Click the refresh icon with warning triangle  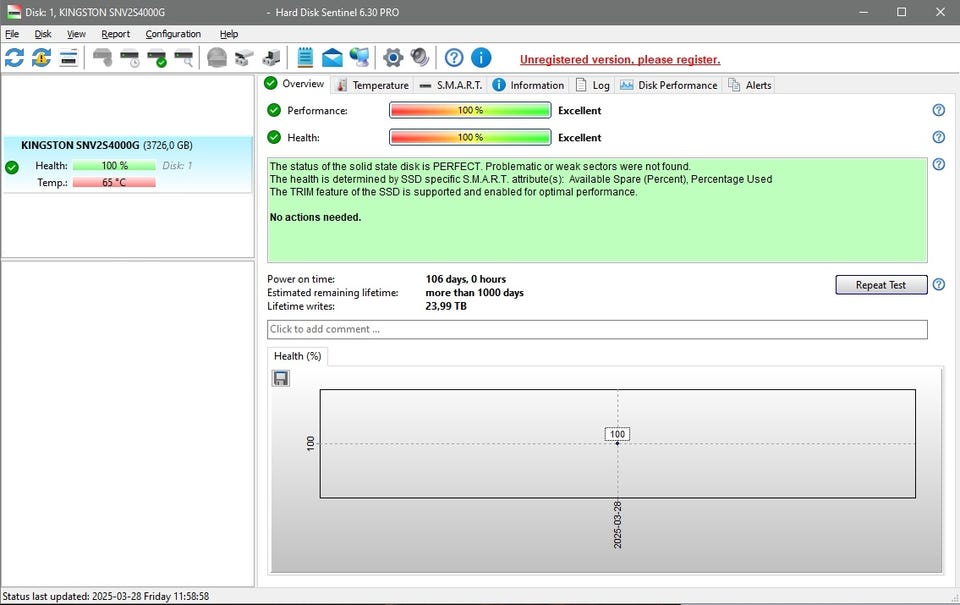41,58
